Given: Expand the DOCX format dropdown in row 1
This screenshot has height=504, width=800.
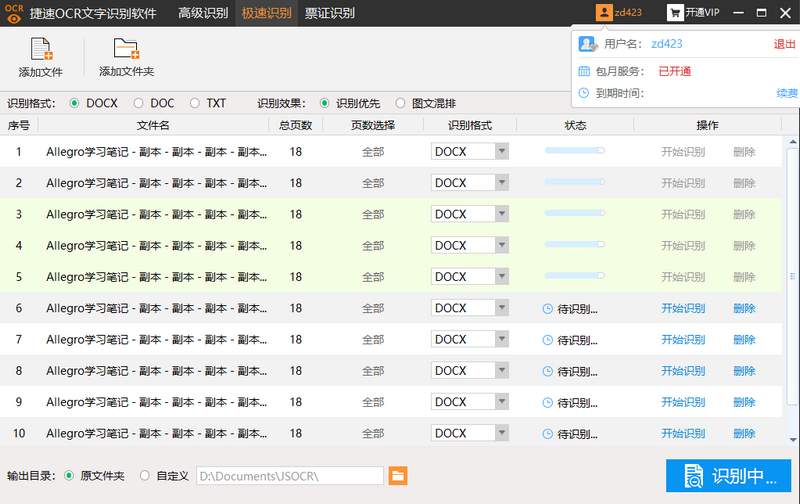Looking at the screenshot, I should tap(502, 152).
